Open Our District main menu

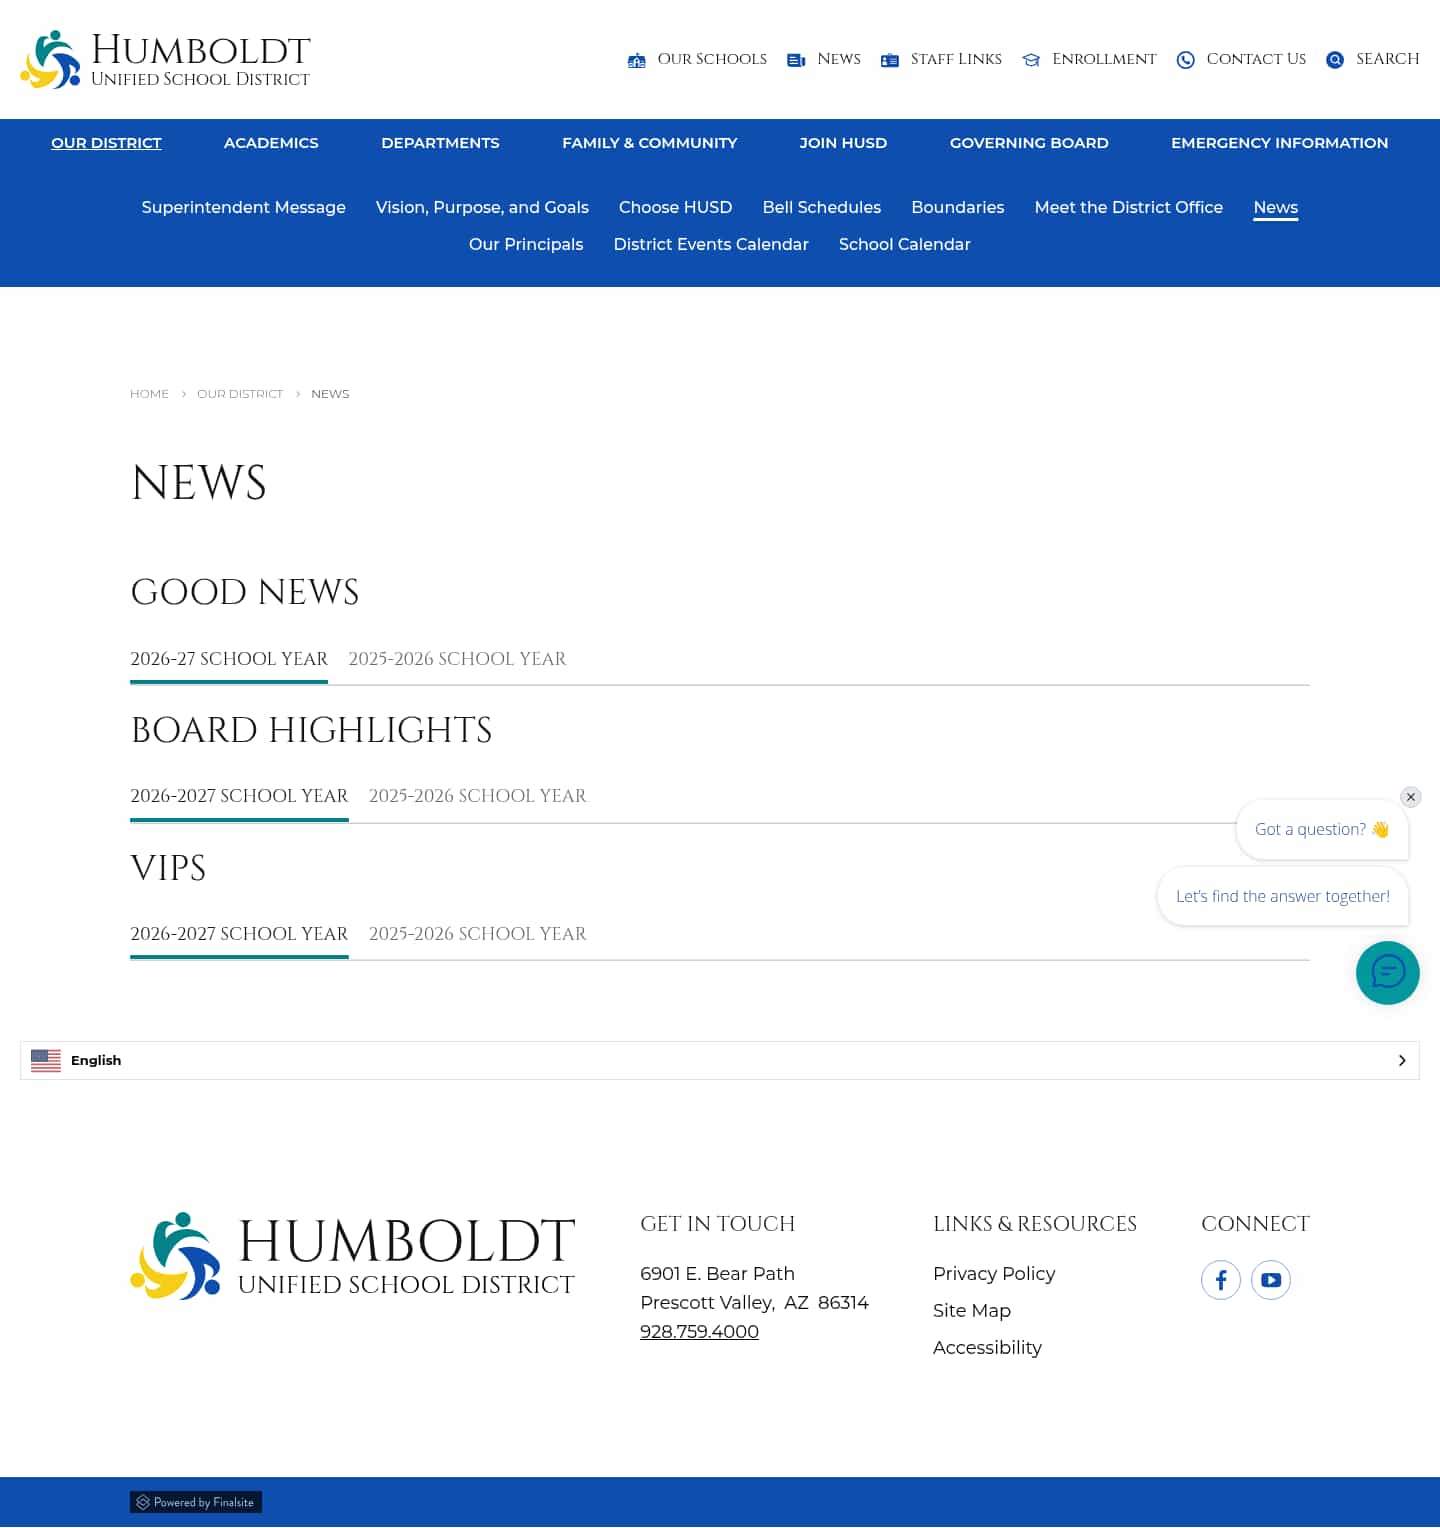106,143
